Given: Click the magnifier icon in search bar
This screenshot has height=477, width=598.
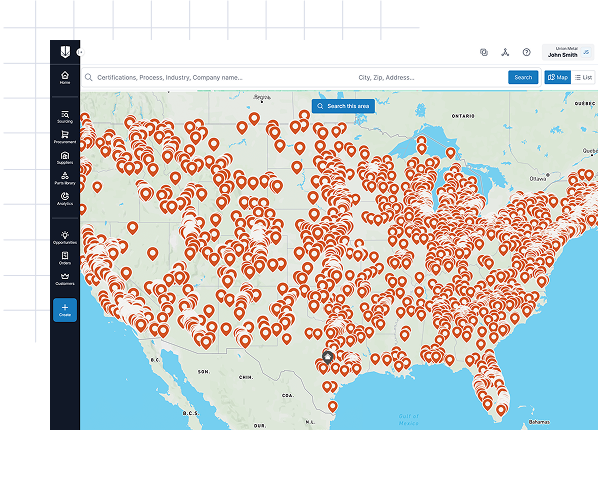Looking at the screenshot, I should [x=88, y=77].
